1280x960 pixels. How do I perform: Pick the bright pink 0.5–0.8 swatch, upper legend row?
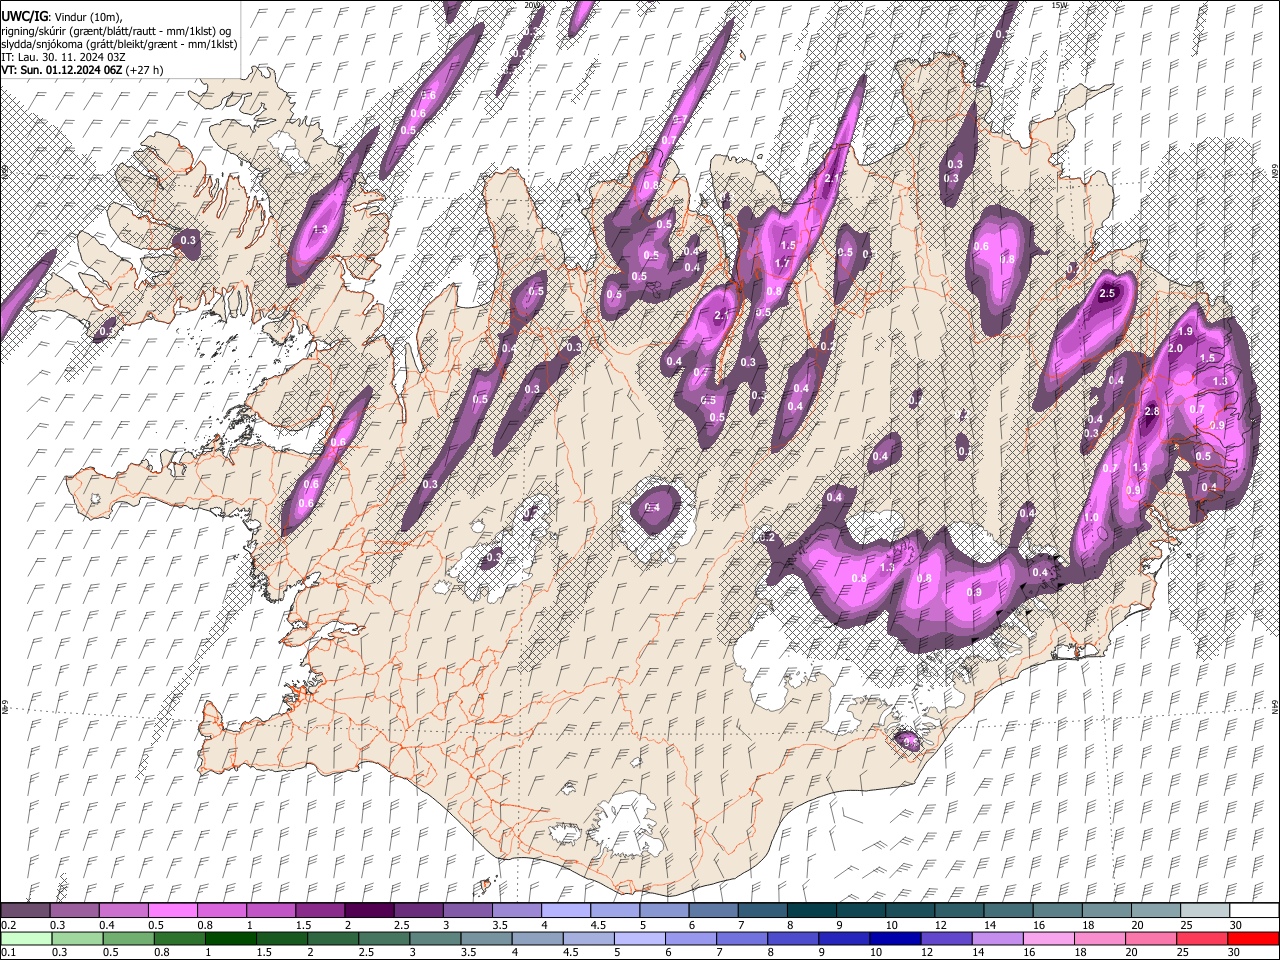pos(172,911)
